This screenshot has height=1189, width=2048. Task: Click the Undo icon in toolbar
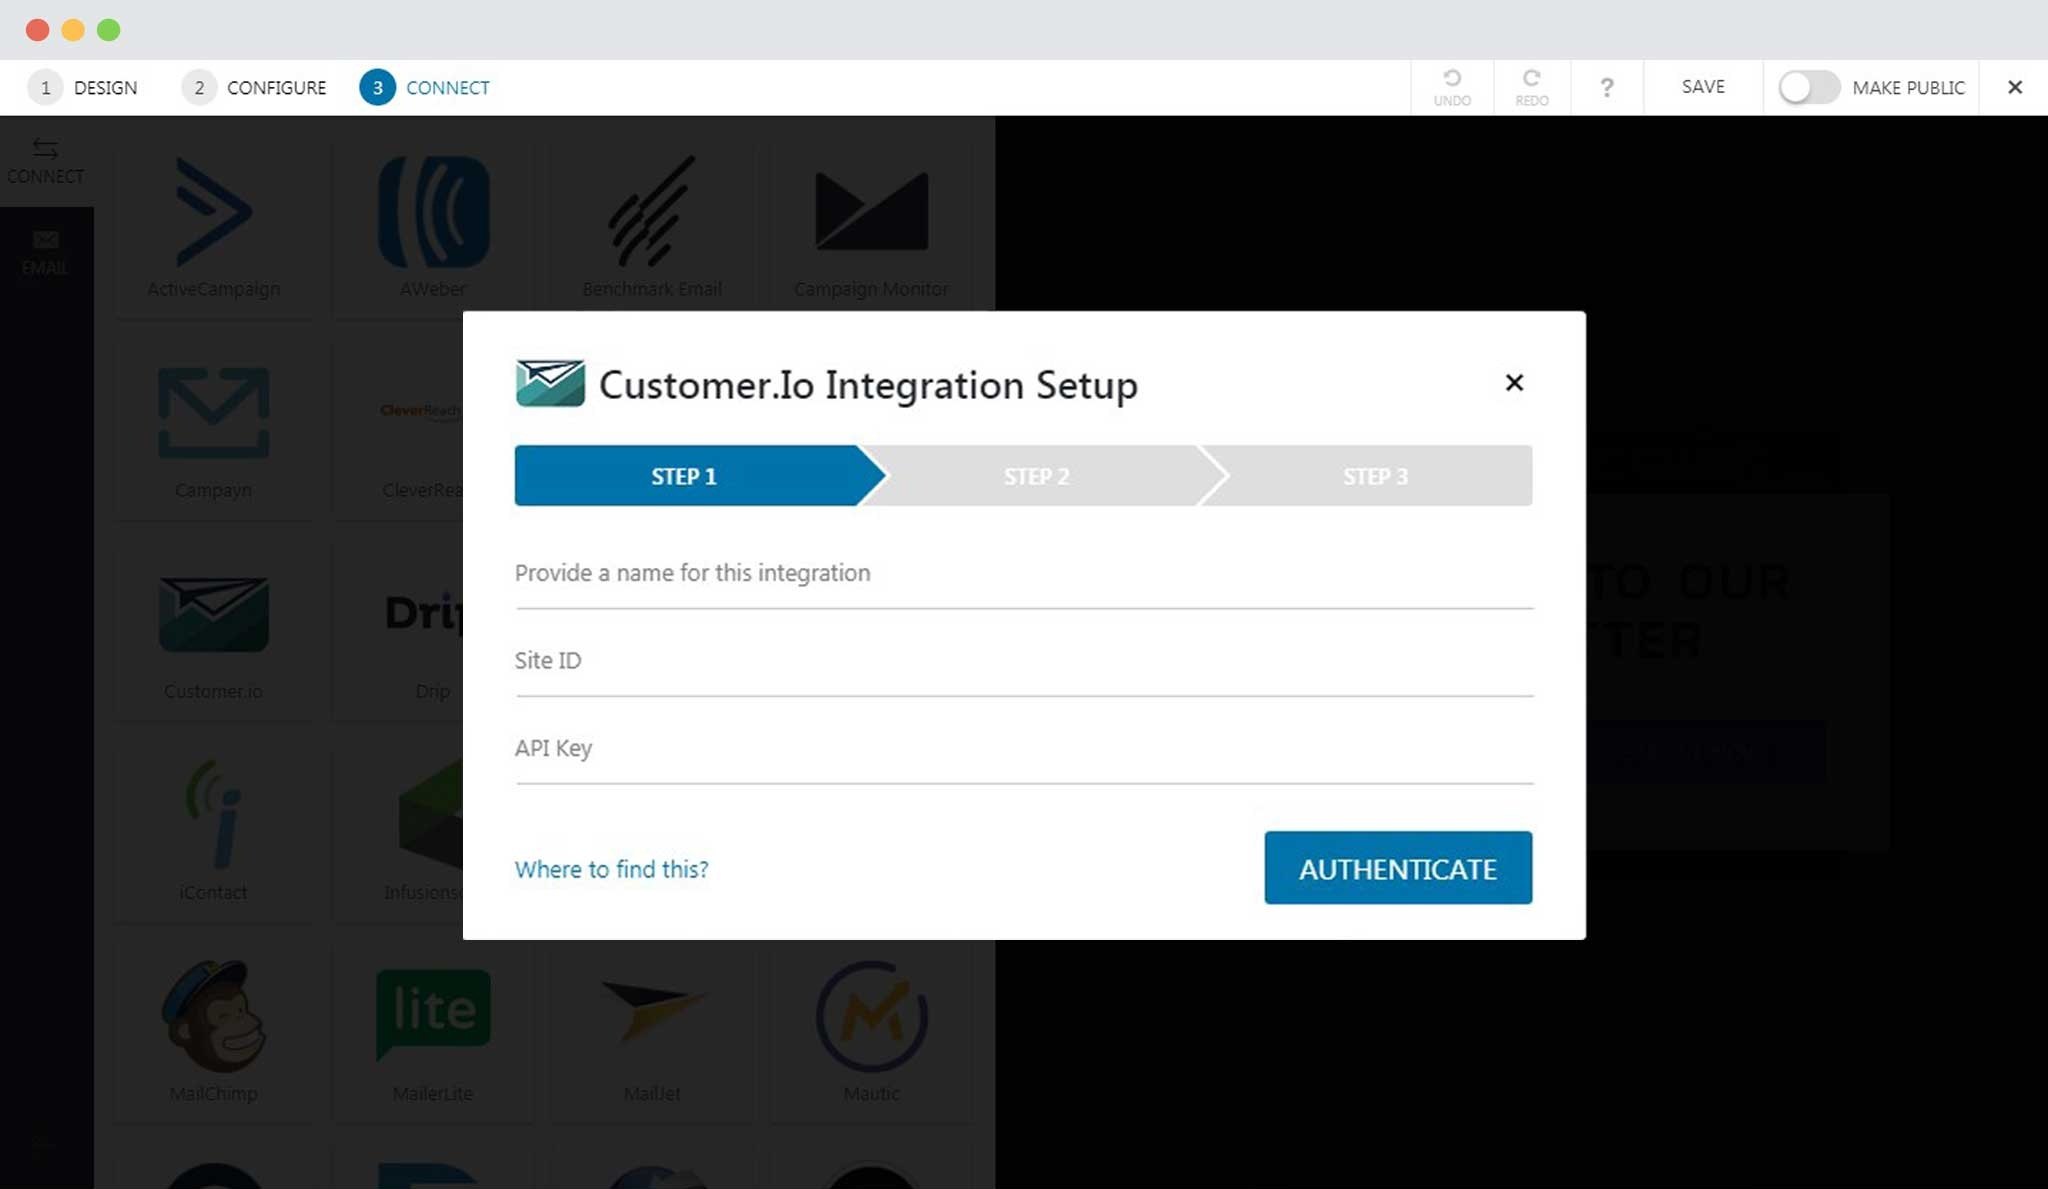point(1452,87)
